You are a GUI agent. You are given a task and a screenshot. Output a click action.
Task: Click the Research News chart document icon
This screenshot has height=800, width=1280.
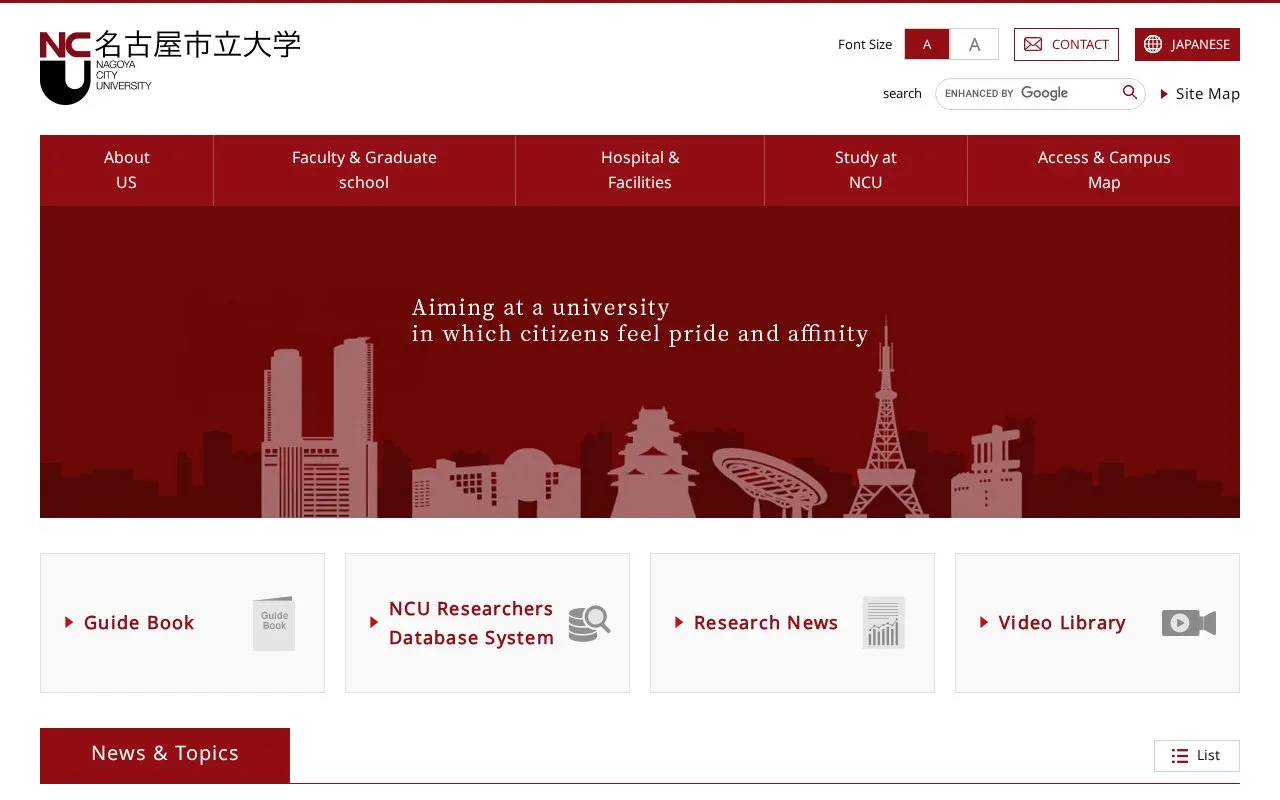884,623
